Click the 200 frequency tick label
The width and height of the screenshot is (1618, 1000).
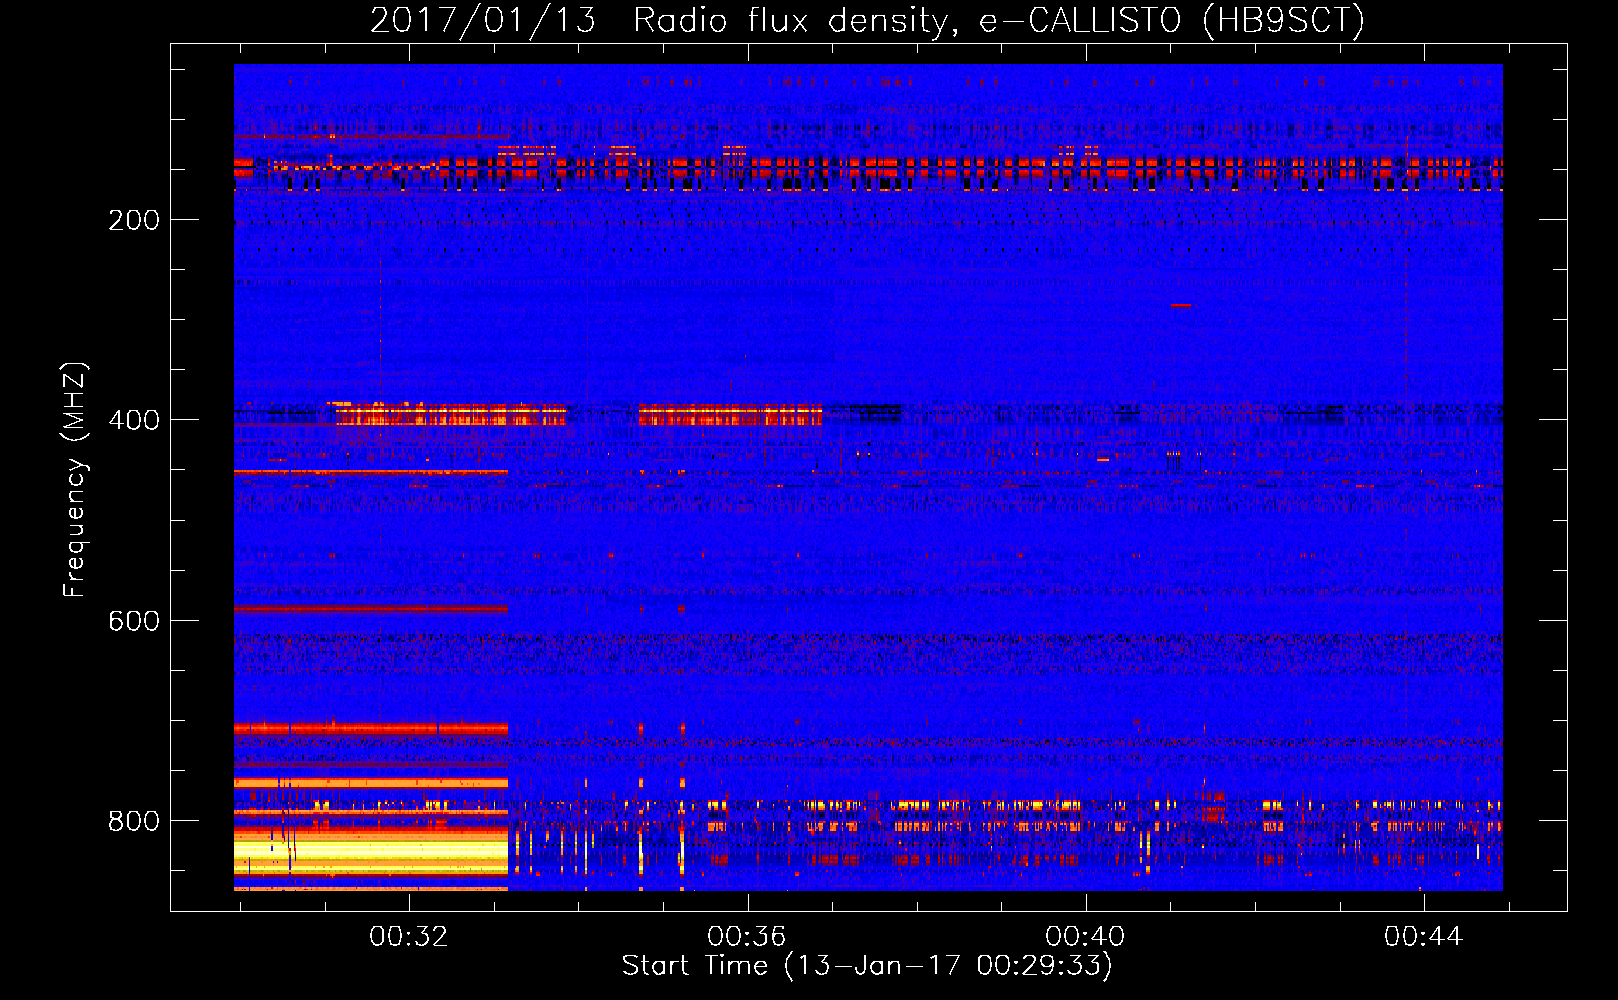(134, 220)
